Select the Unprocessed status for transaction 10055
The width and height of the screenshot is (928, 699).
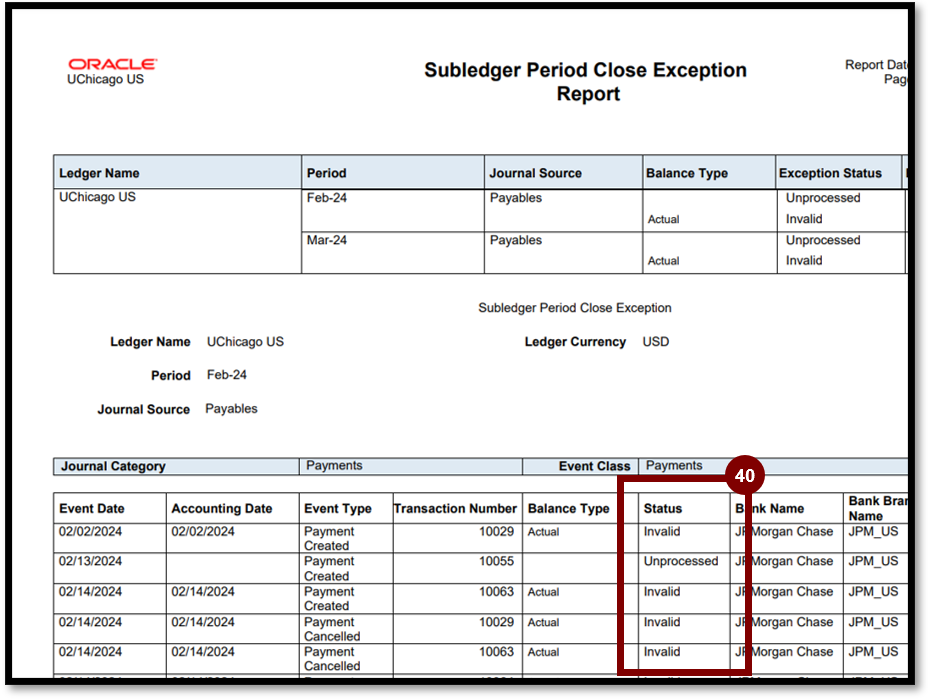click(680, 561)
